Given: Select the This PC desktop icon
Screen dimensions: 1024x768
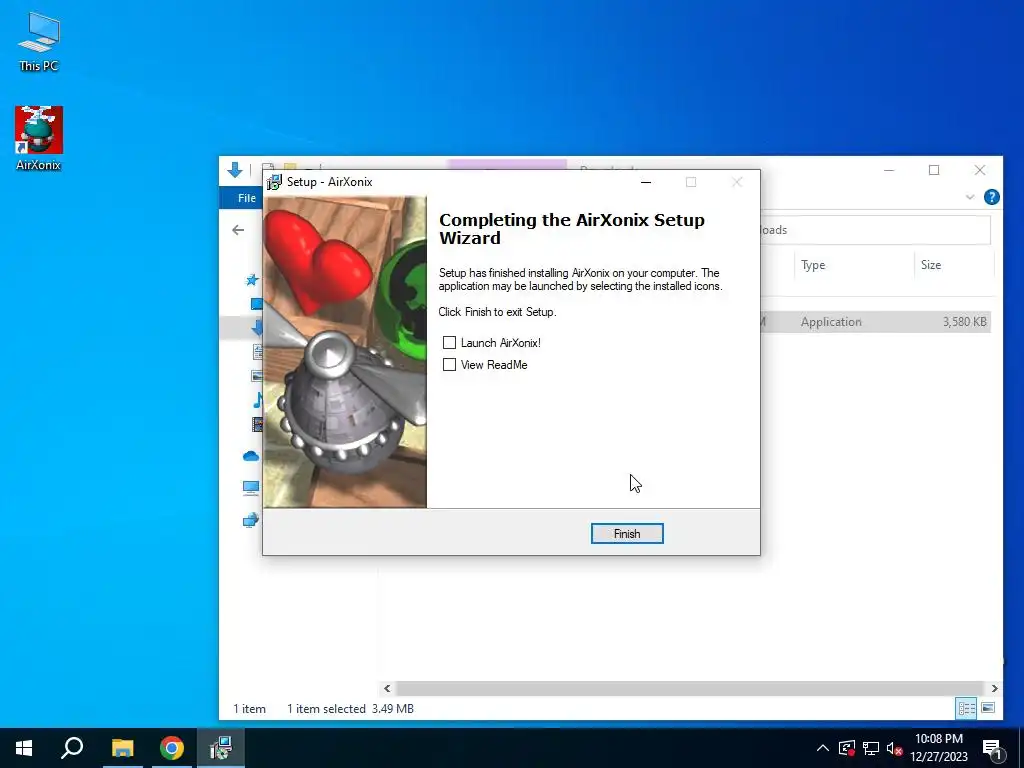Looking at the screenshot, I should 39,42.
